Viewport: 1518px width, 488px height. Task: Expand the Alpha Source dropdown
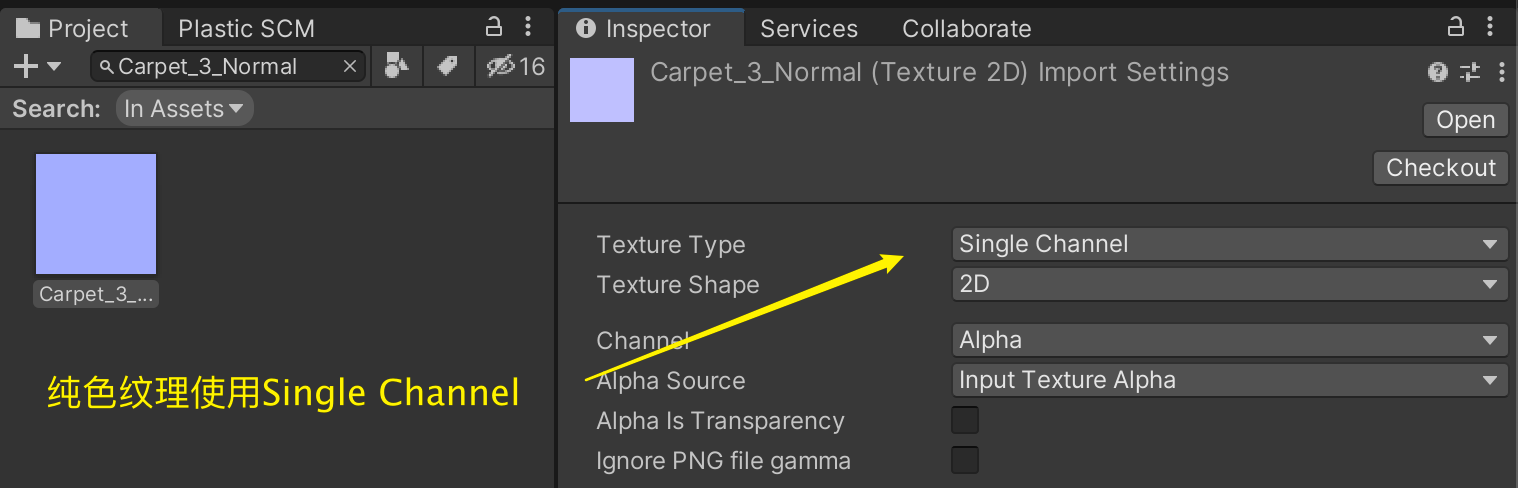click(x=1229, y=381)
